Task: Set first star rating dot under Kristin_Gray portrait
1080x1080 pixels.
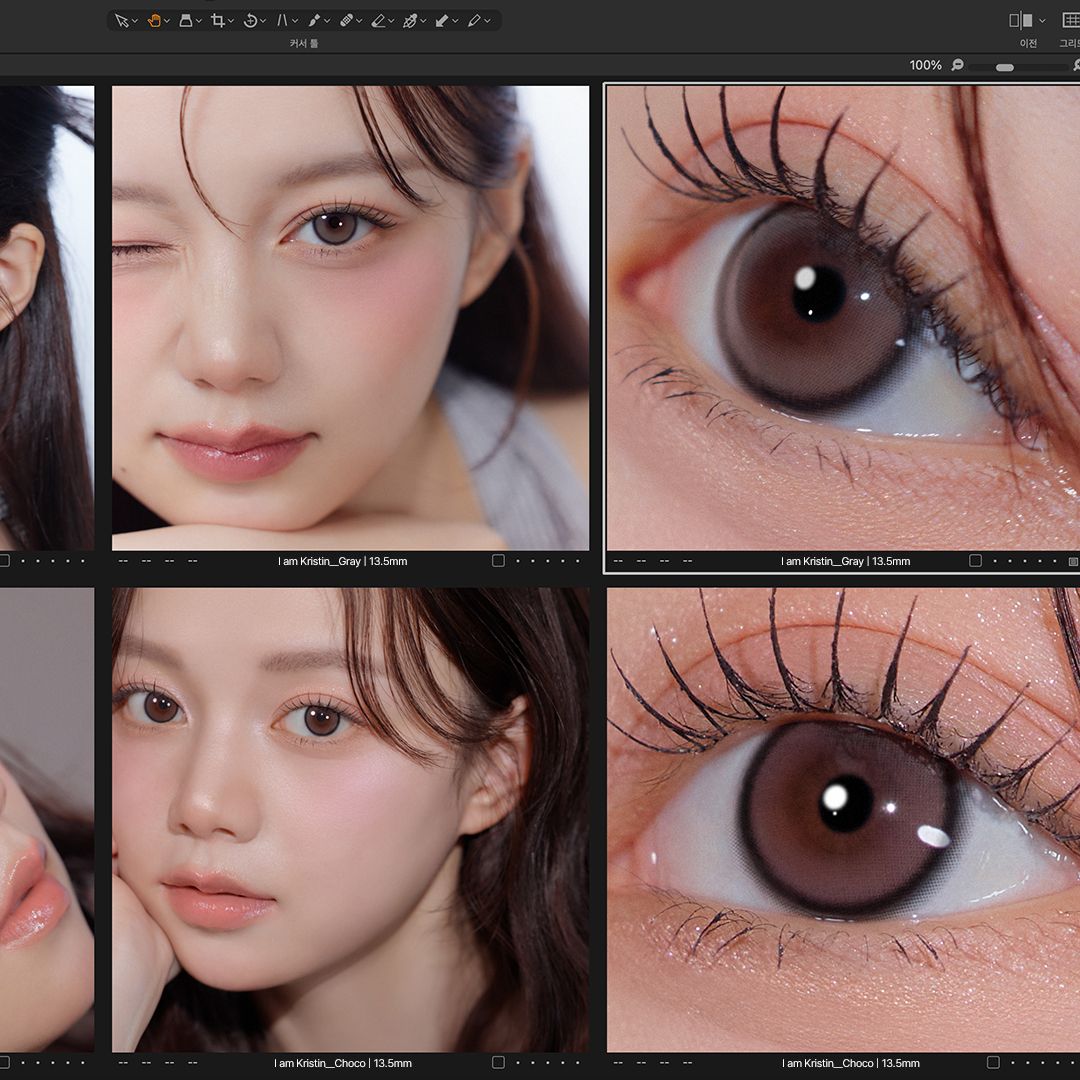Action: coord(518,561)
